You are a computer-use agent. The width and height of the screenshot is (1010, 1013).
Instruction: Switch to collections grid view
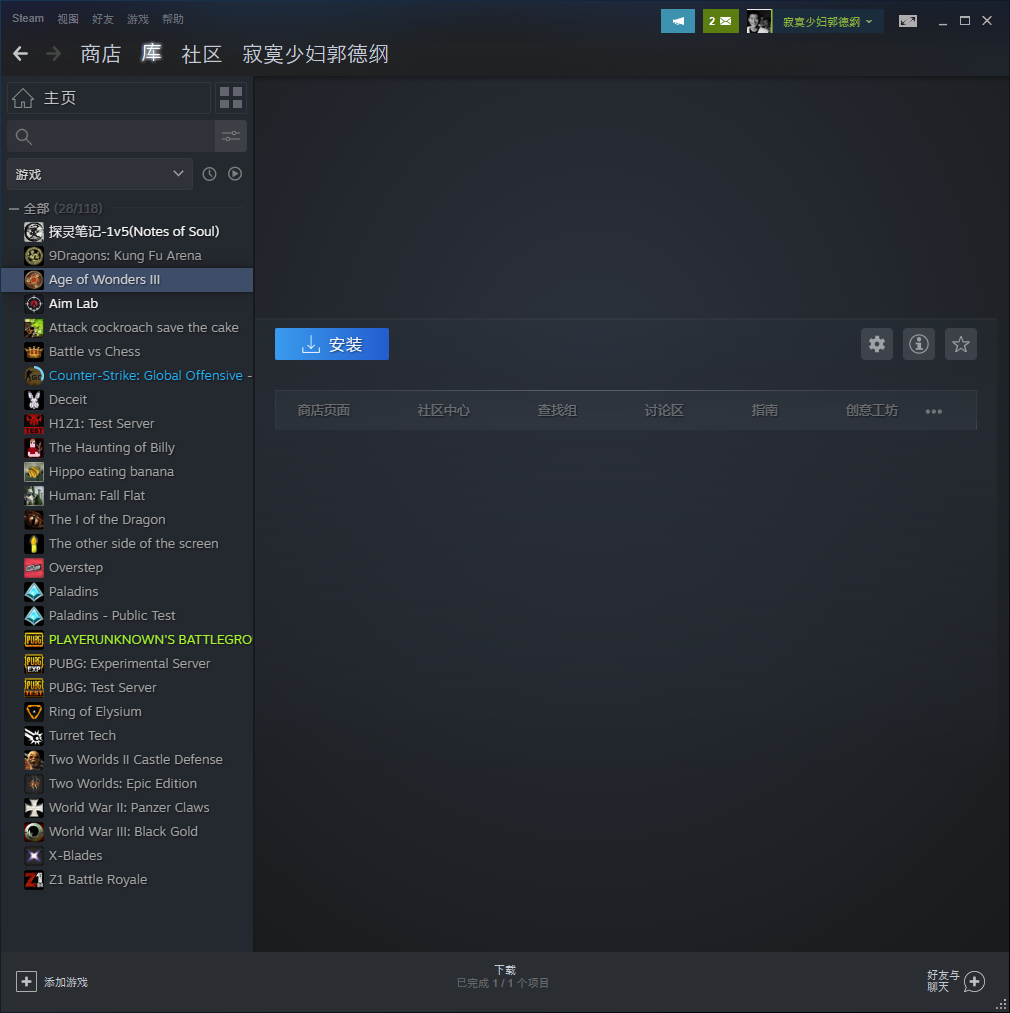pos(231,98)
